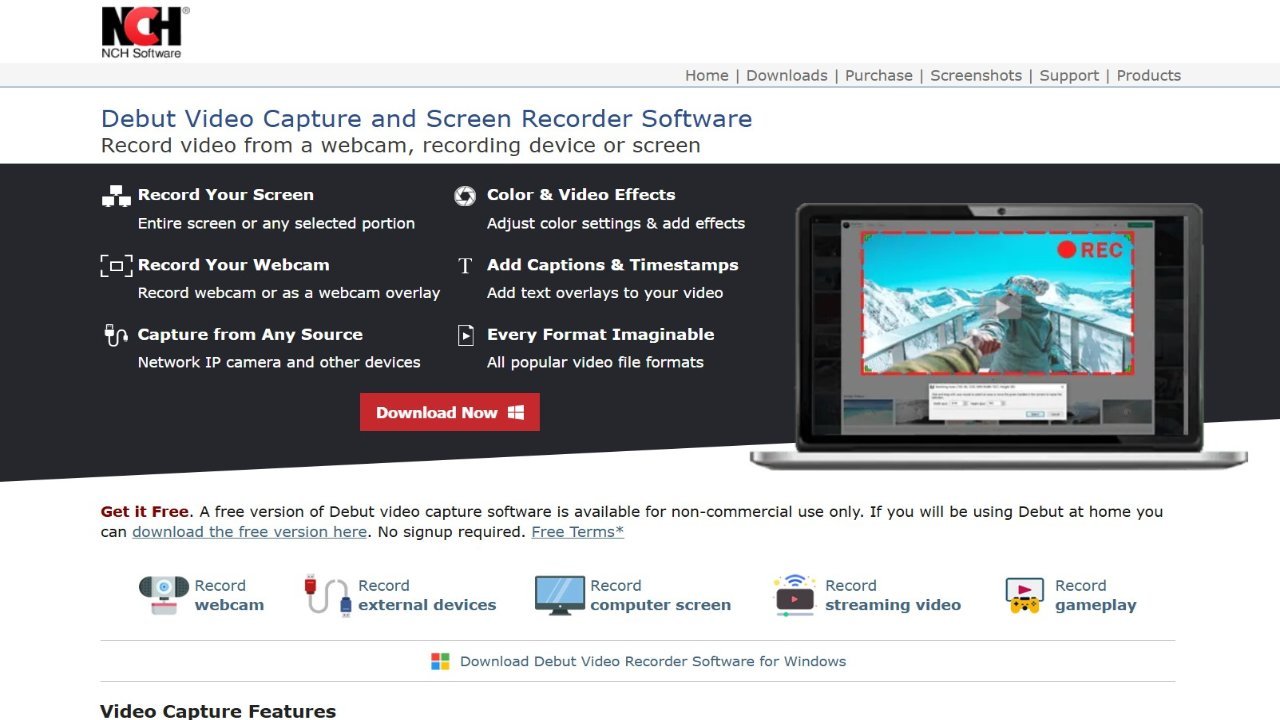
Task: Click the 'Debut Video Capture and Screen Recorder Software' title
Action: 426,119
